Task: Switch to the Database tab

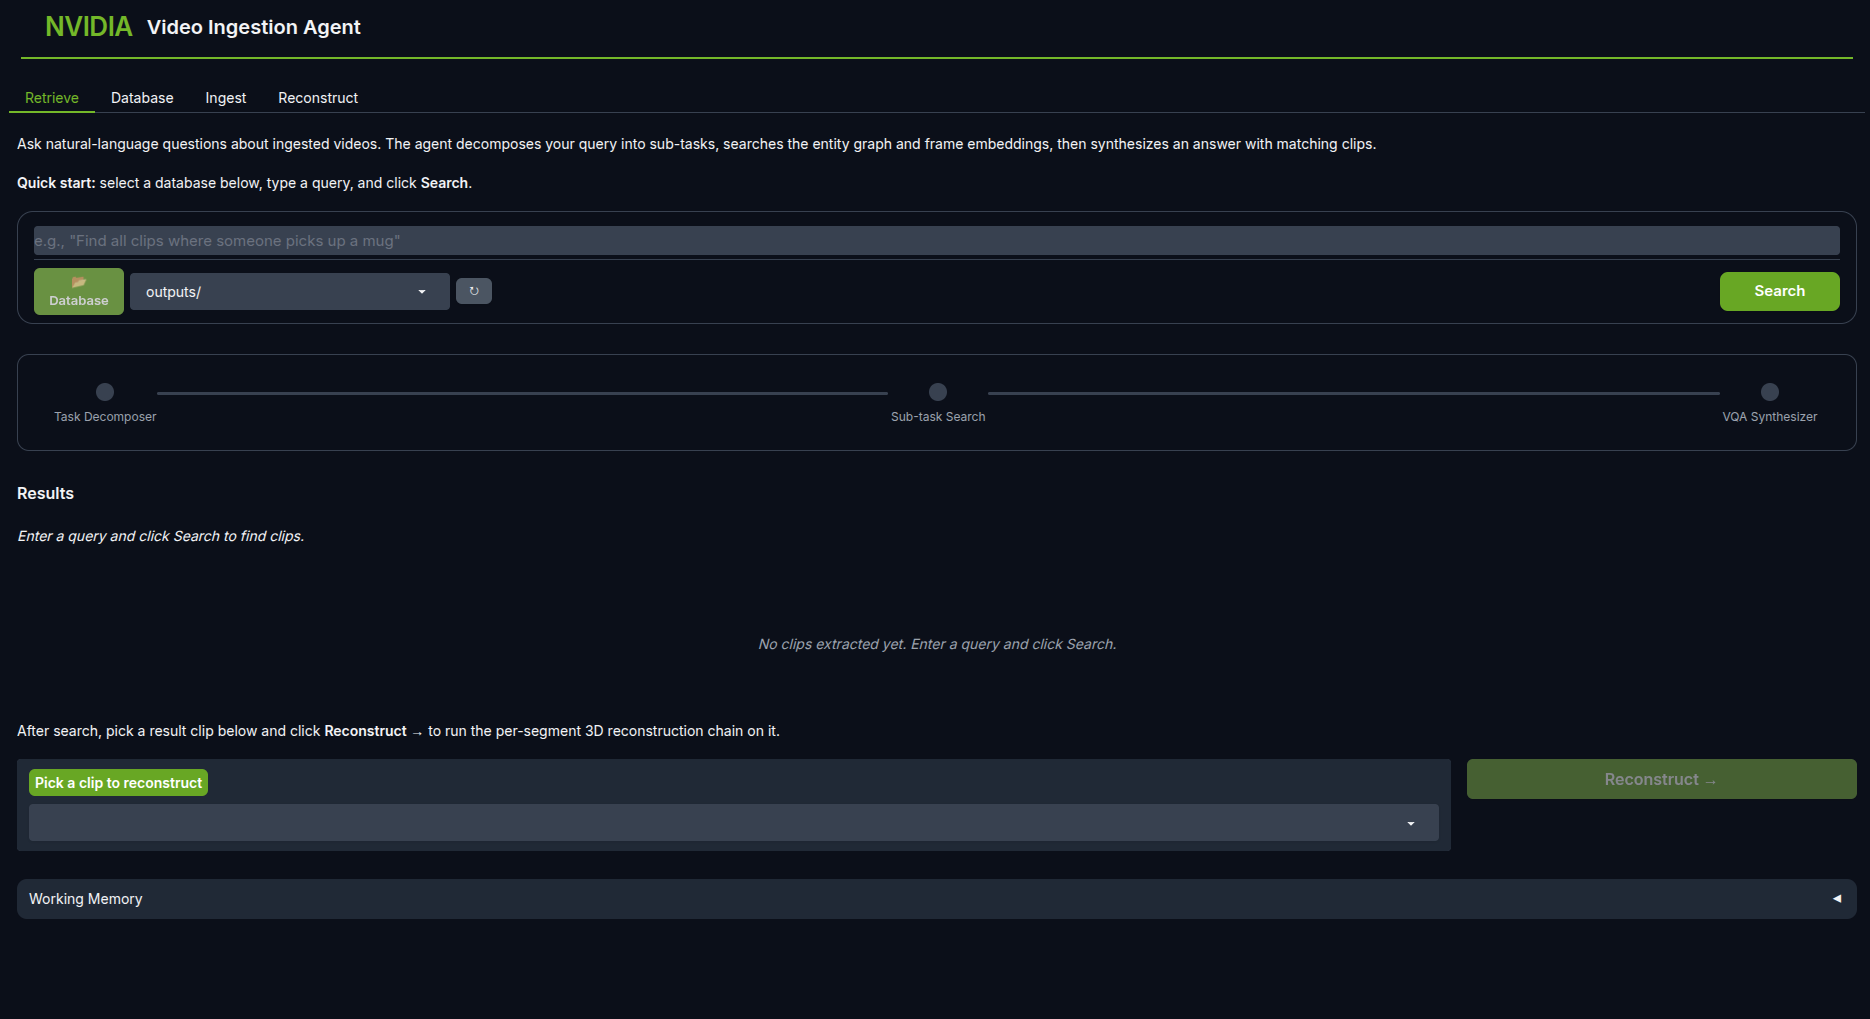Action: tap(142, 98)
